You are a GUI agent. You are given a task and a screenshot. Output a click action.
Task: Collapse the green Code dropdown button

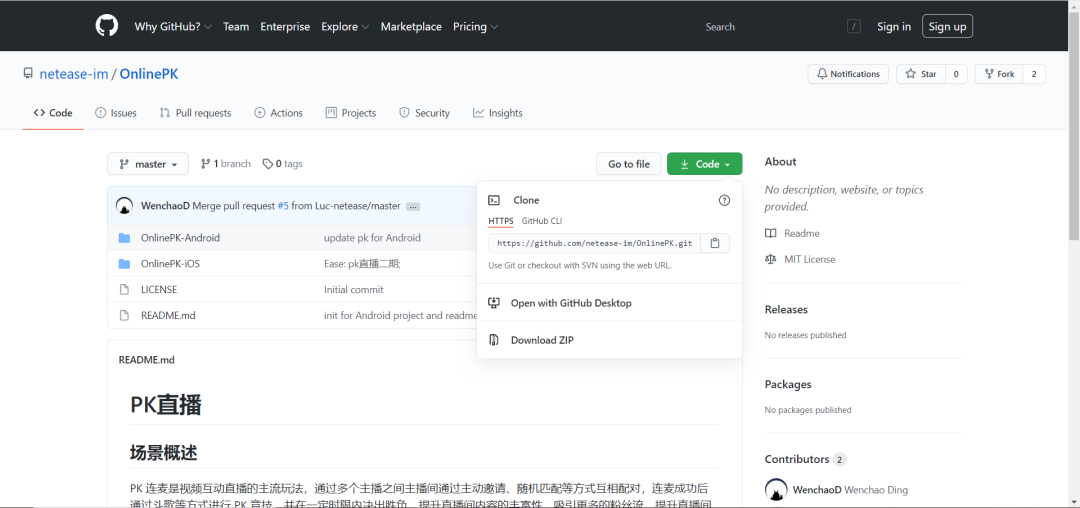(x=705, y=164)
